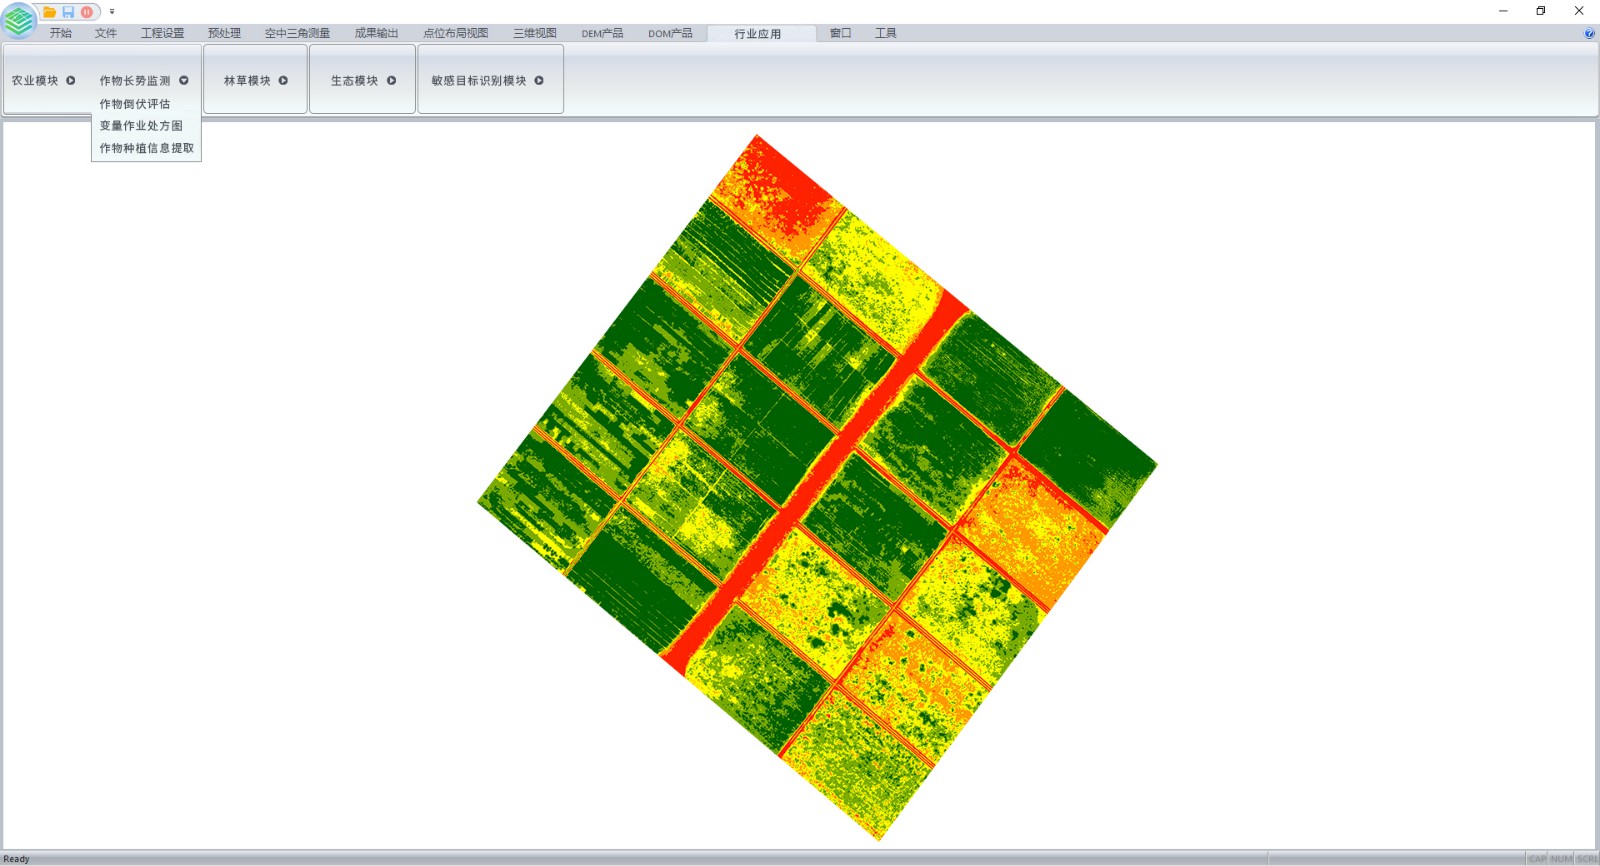Expand the 生态模块 dropdown arrow
This screenshot has width=1600, height=866.
(x=391, y=80)
